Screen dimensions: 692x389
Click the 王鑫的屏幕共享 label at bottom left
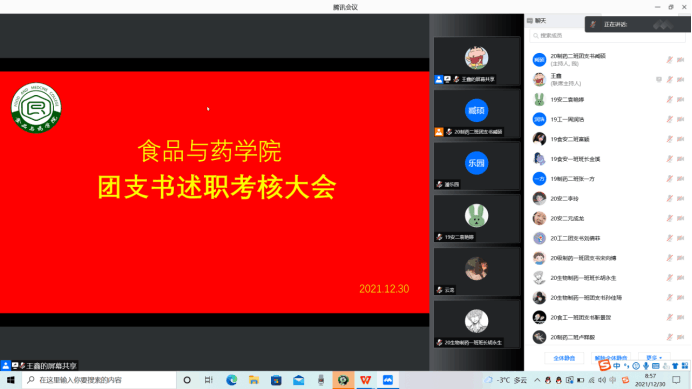pyautogui.click(x=51, y=366)
